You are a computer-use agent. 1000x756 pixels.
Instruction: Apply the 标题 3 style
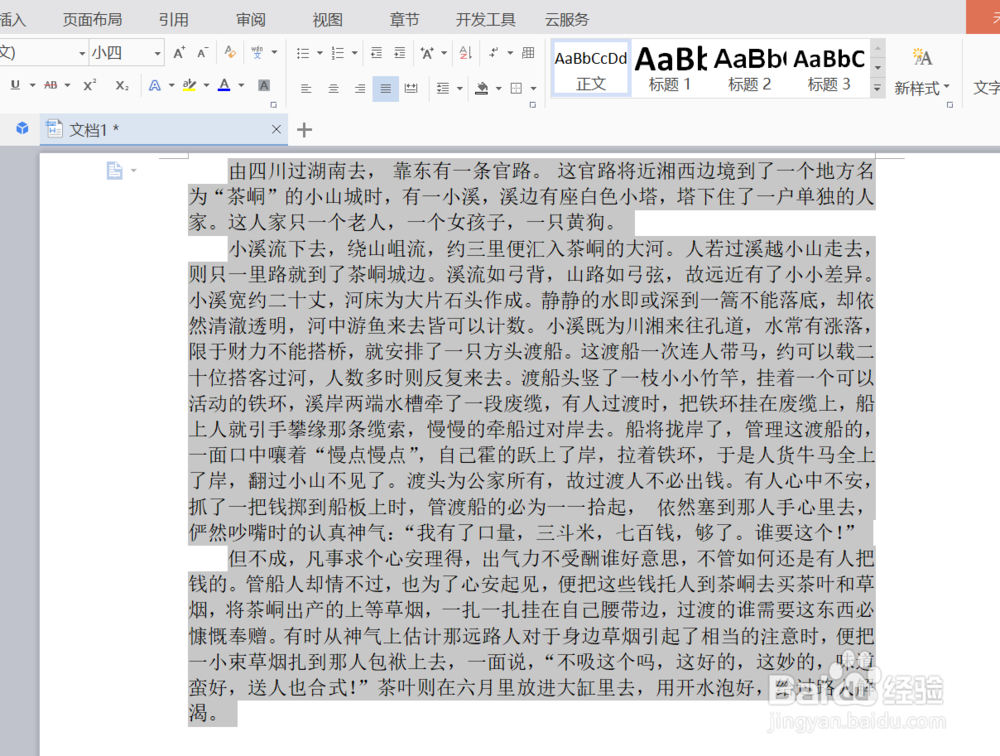coord(829,70)
